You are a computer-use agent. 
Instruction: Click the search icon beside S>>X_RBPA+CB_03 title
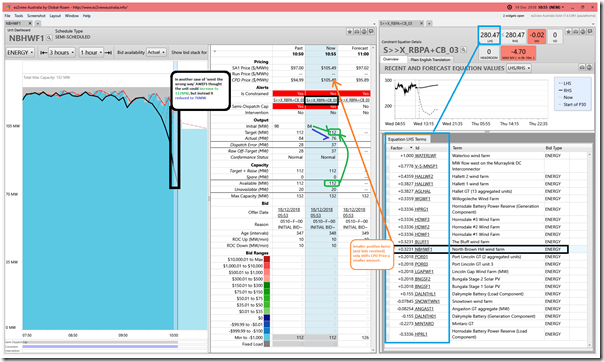click(463, 50)
